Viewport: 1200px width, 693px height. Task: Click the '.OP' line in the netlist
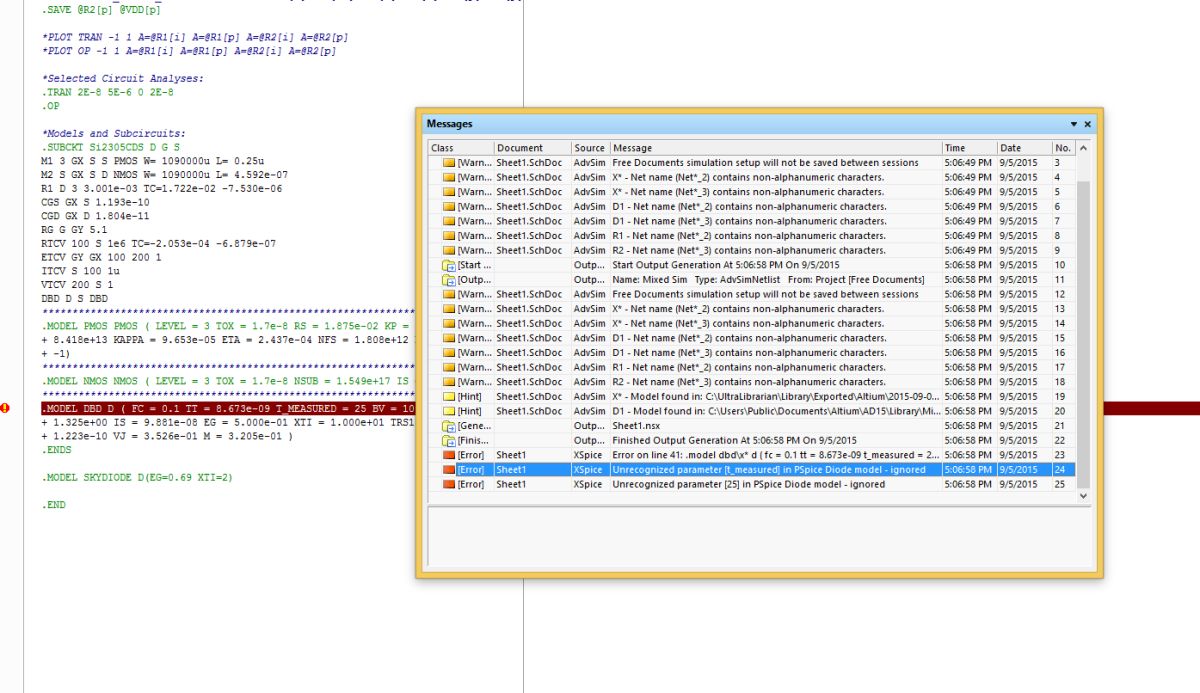[x=50, y=105]
